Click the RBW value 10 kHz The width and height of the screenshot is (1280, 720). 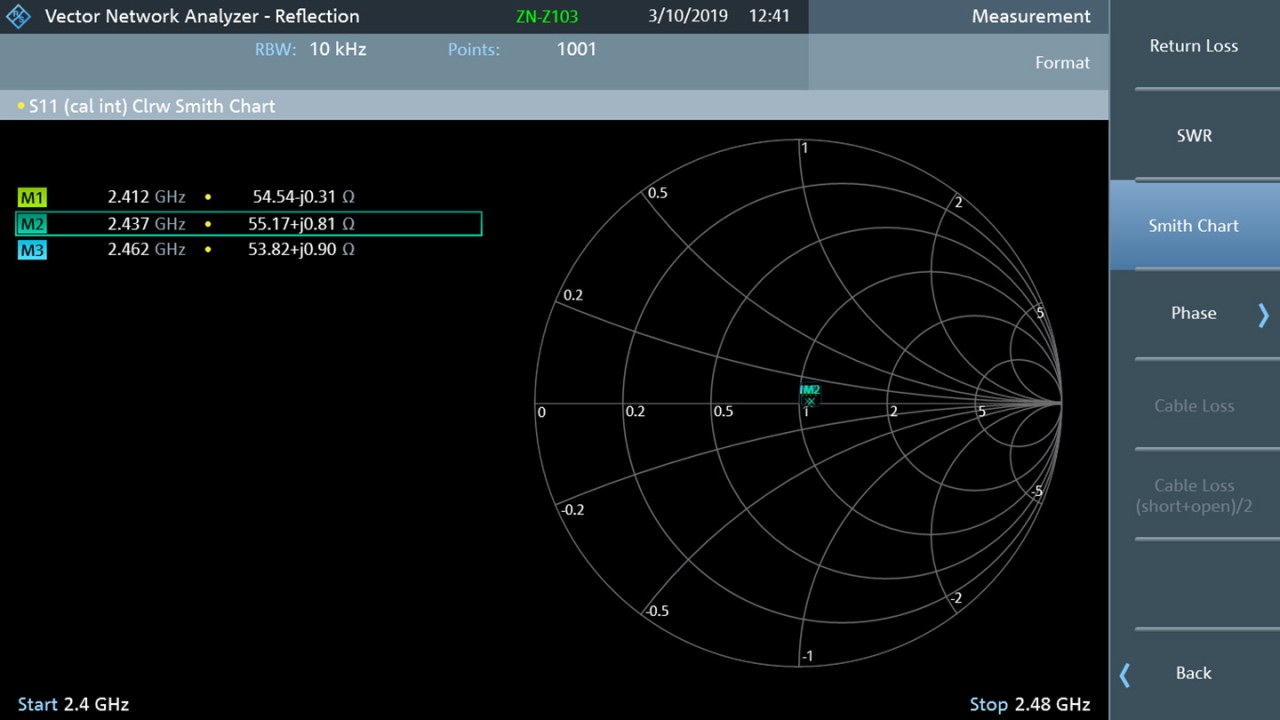[x=338, y=49]
